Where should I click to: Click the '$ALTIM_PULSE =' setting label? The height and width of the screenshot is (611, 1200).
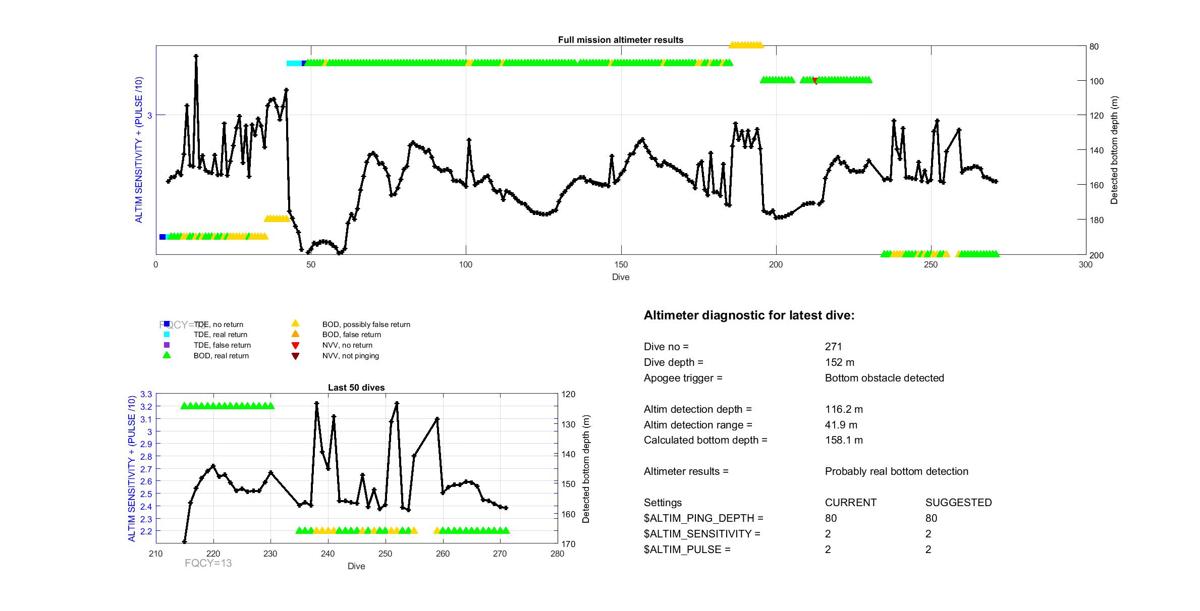(687, 550)
